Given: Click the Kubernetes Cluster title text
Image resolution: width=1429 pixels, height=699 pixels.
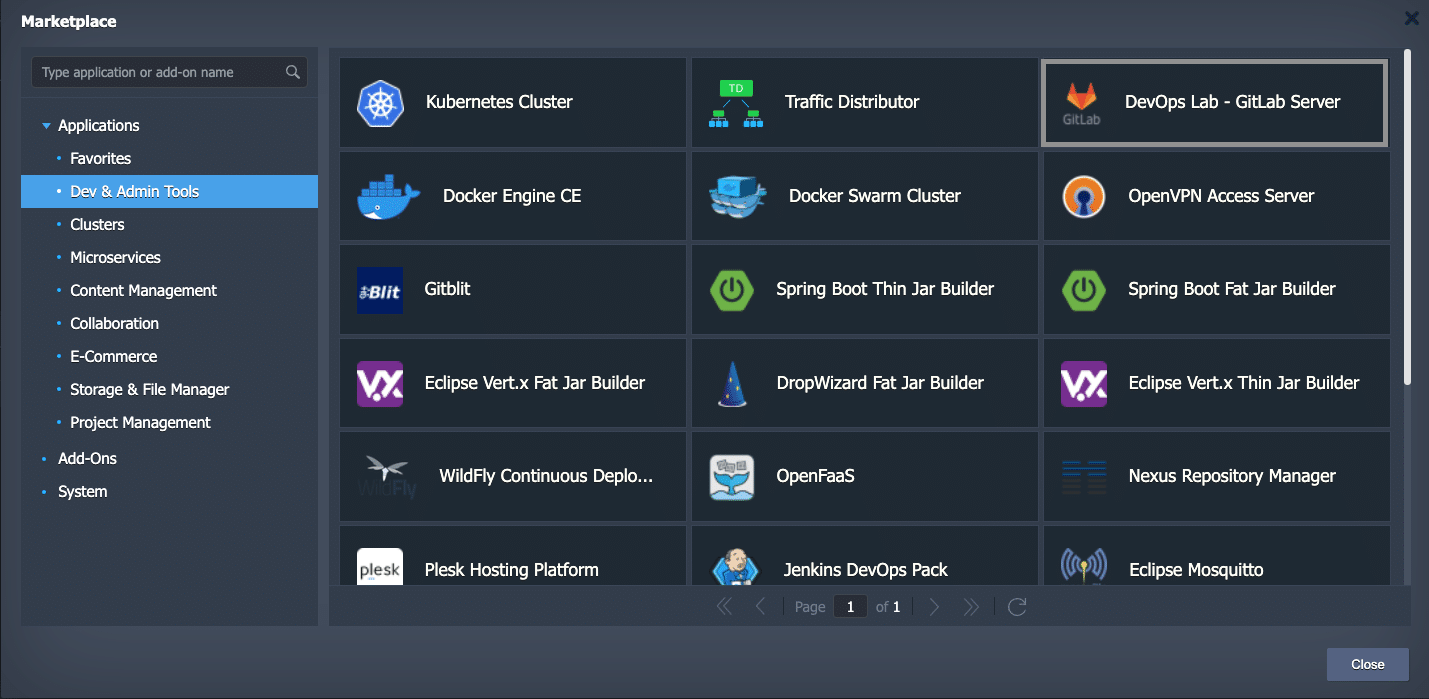Looking at the screenshot, I should 499,102.
